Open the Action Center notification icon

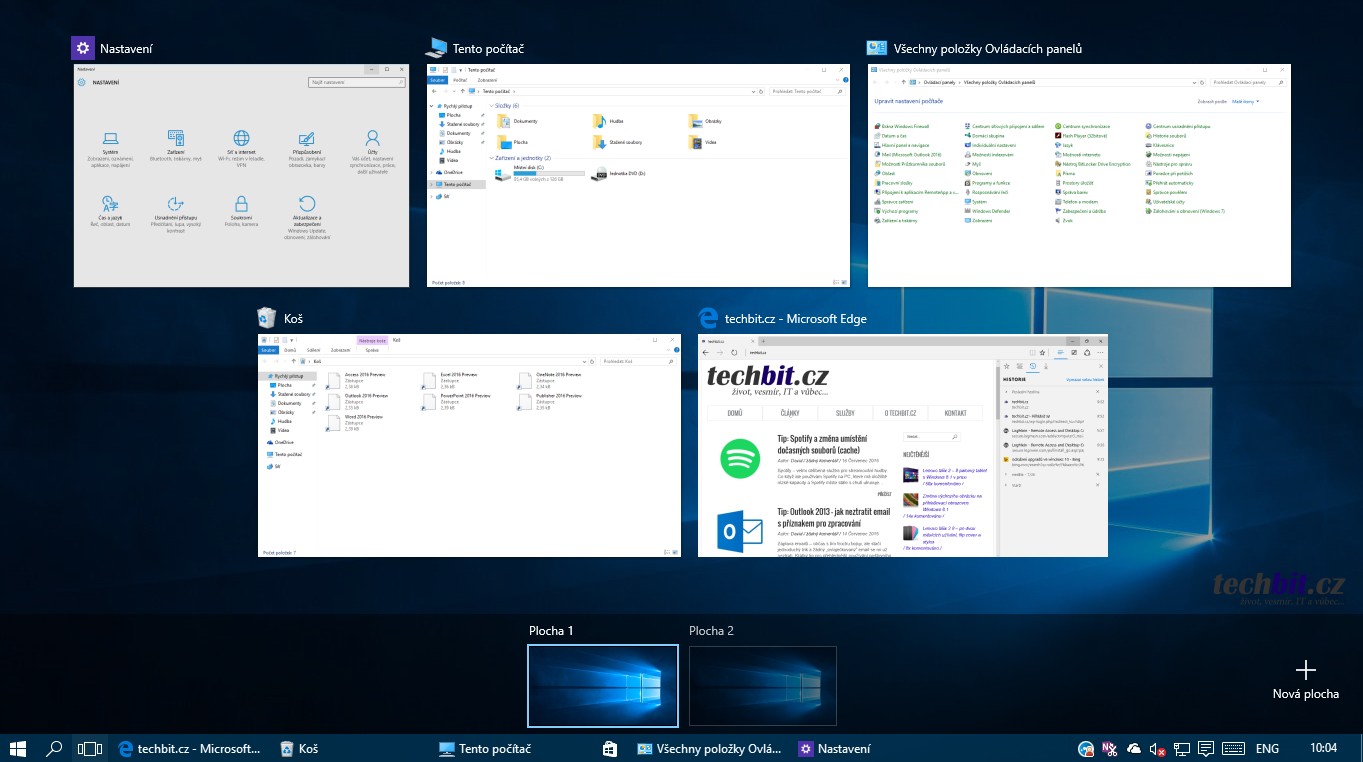(x=1206, y=748)
